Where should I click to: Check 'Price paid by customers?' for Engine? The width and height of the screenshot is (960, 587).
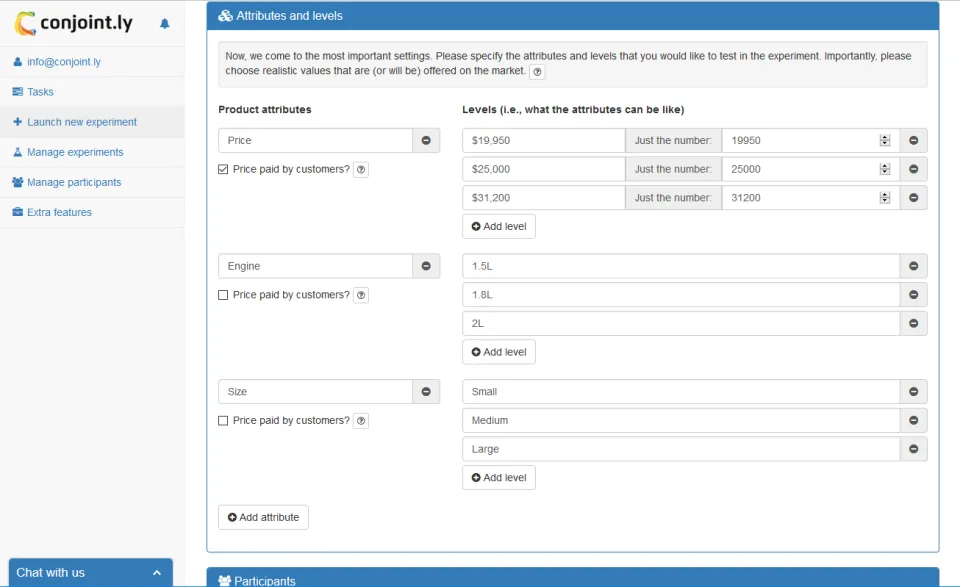[x=223, y=295]
